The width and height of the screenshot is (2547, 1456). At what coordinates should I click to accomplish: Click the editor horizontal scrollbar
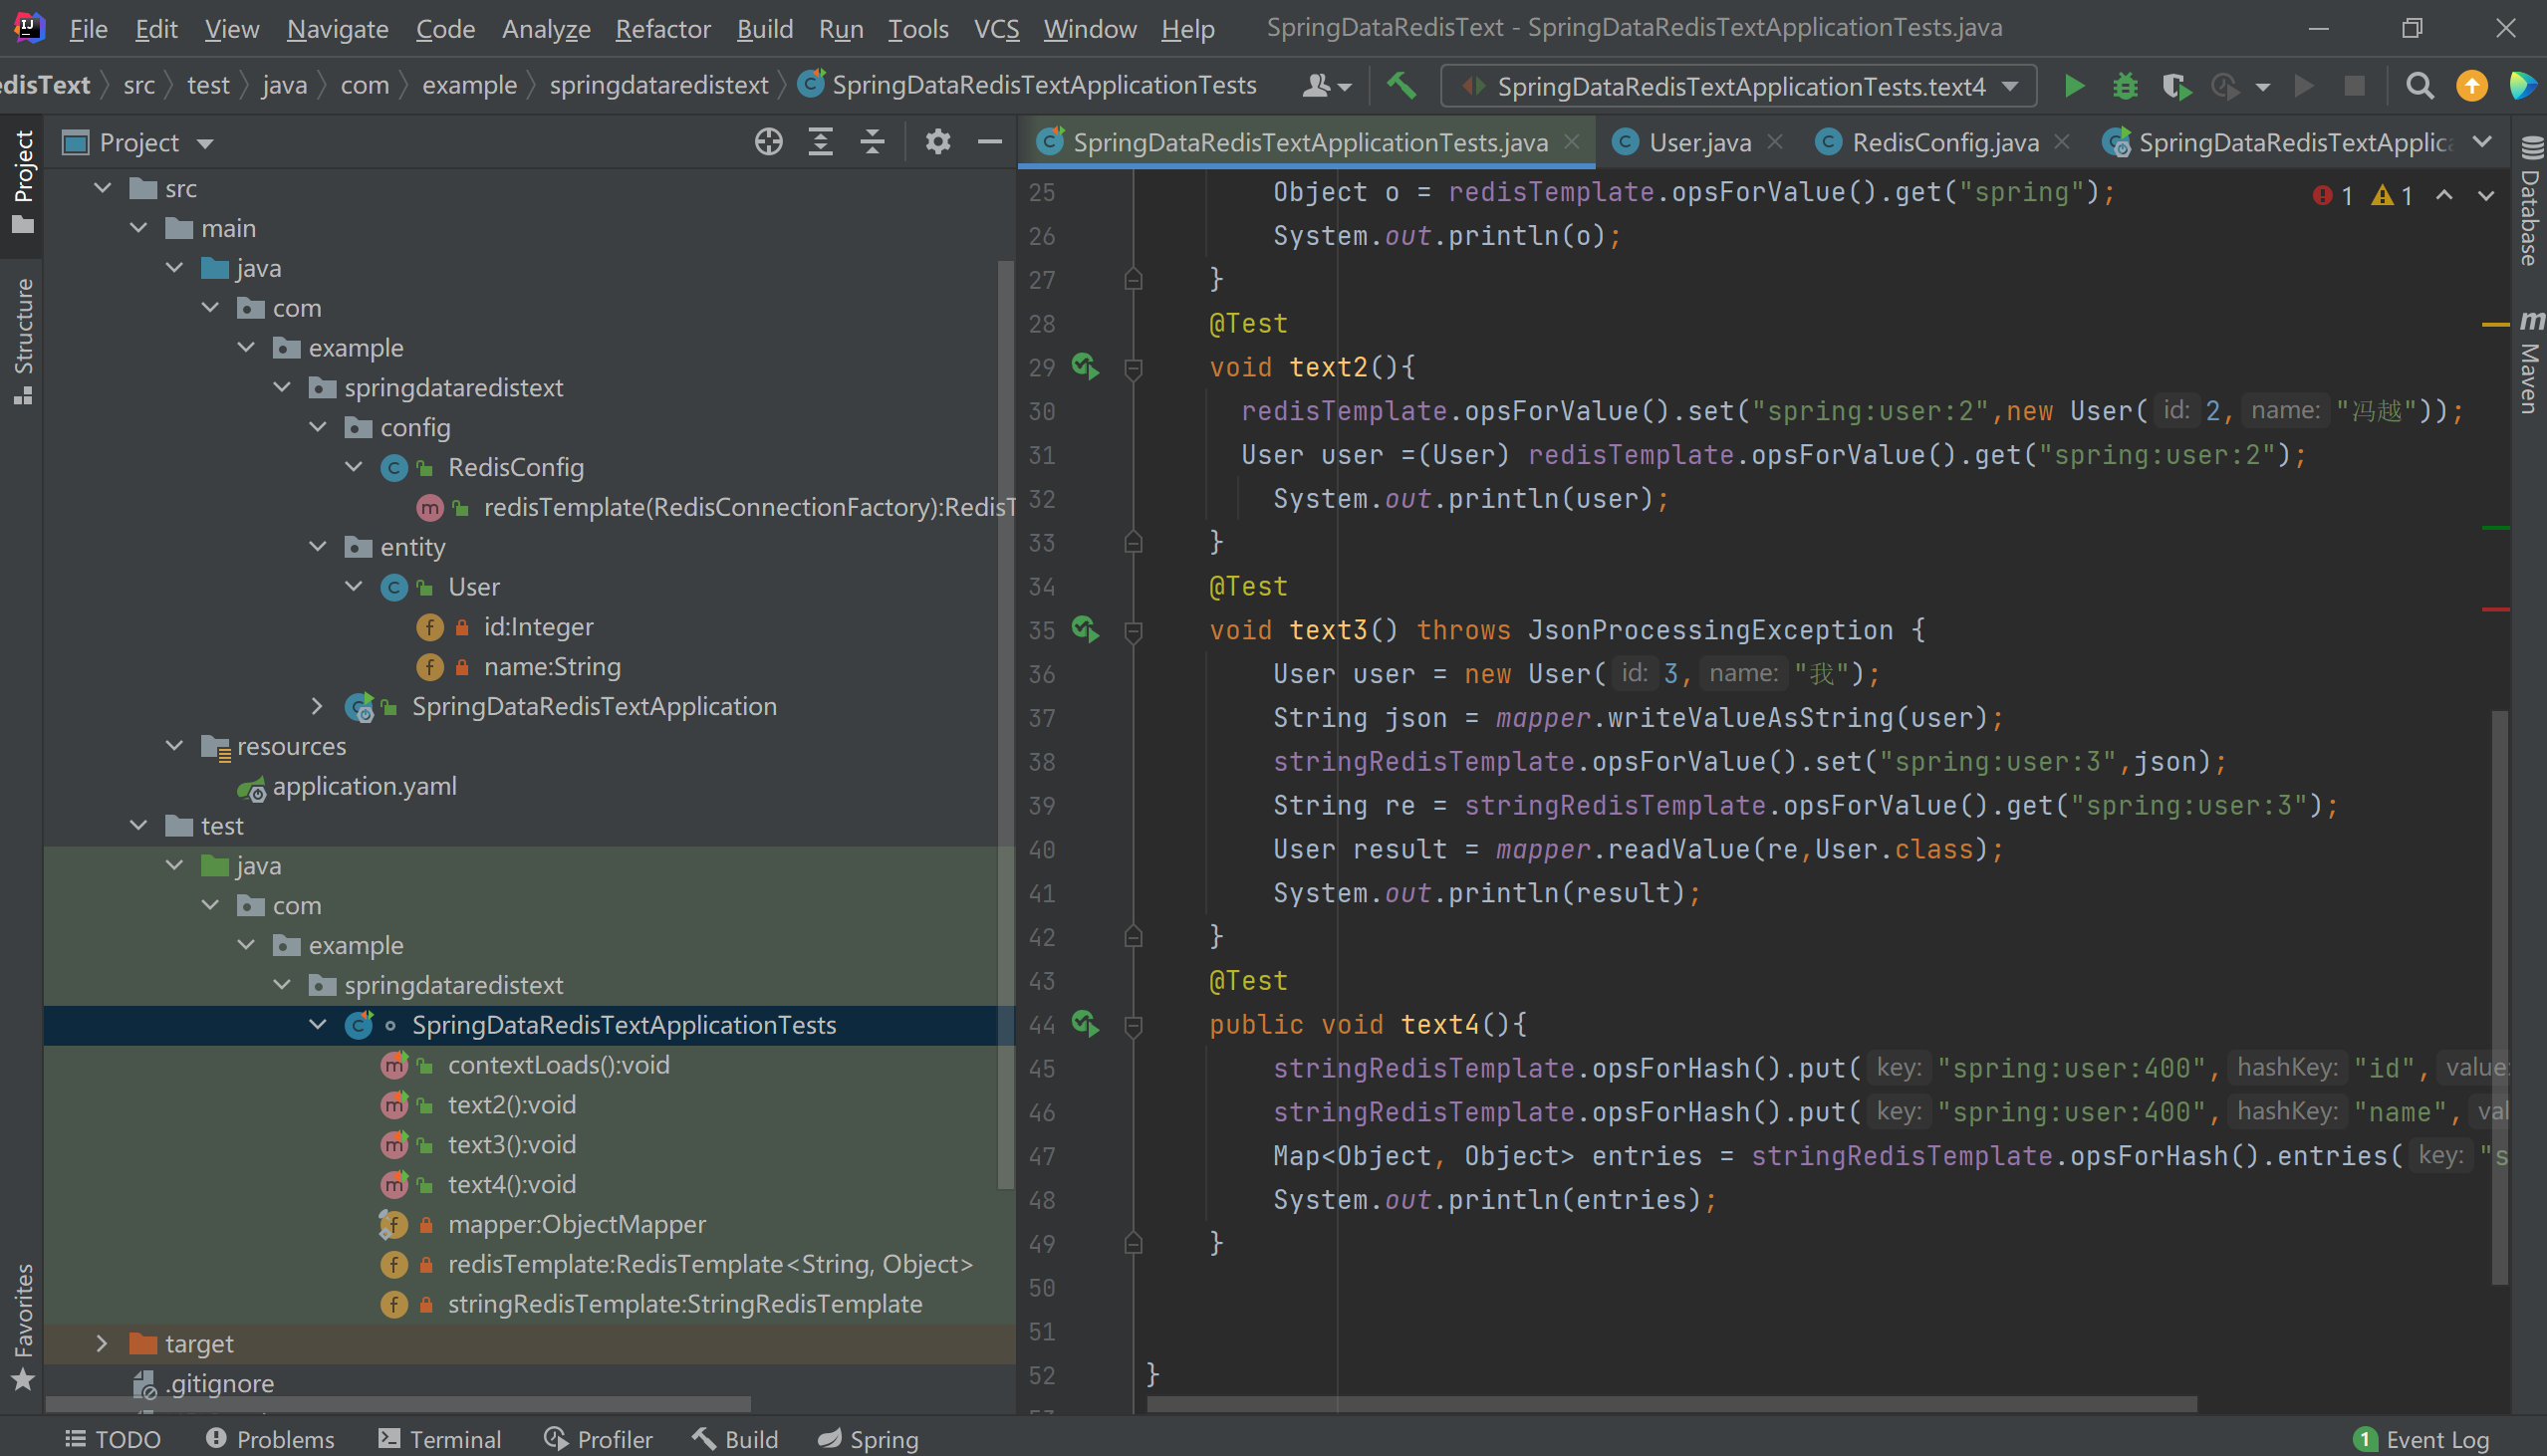click(x=1671, y=1404)
